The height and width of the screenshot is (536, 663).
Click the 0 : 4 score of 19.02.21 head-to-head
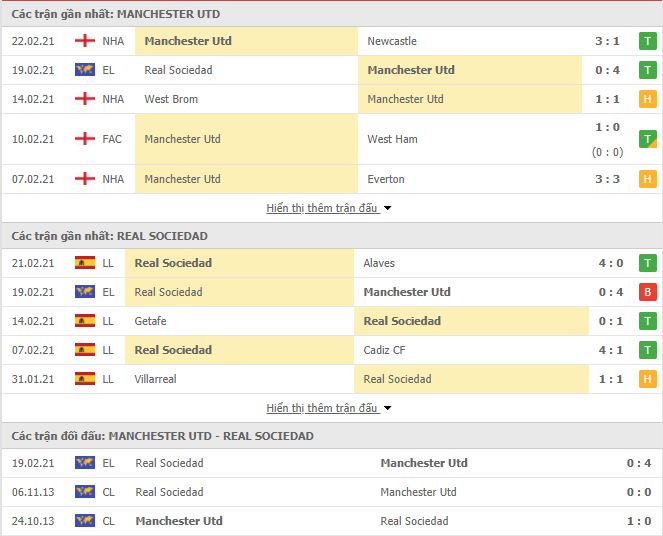638,463
